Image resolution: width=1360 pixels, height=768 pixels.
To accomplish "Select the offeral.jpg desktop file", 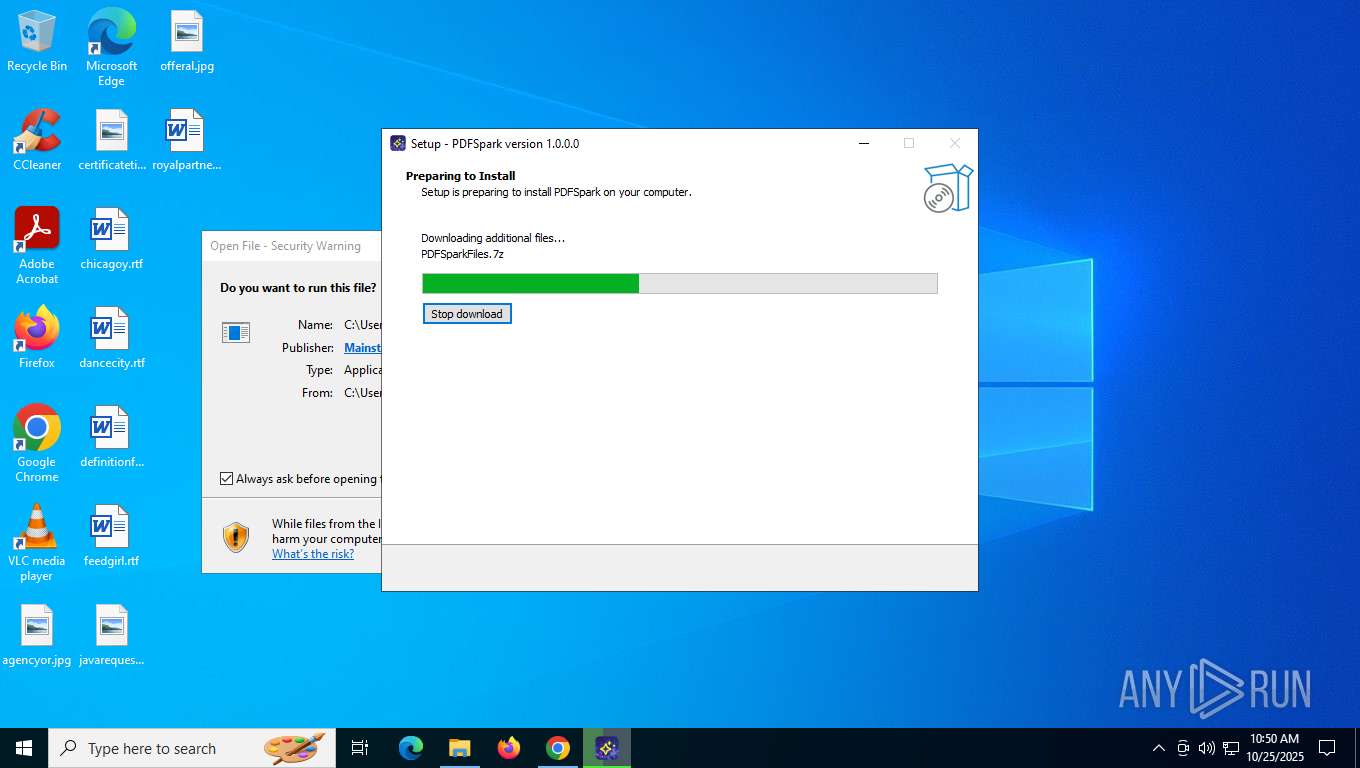I will click(x=187, y=41).
